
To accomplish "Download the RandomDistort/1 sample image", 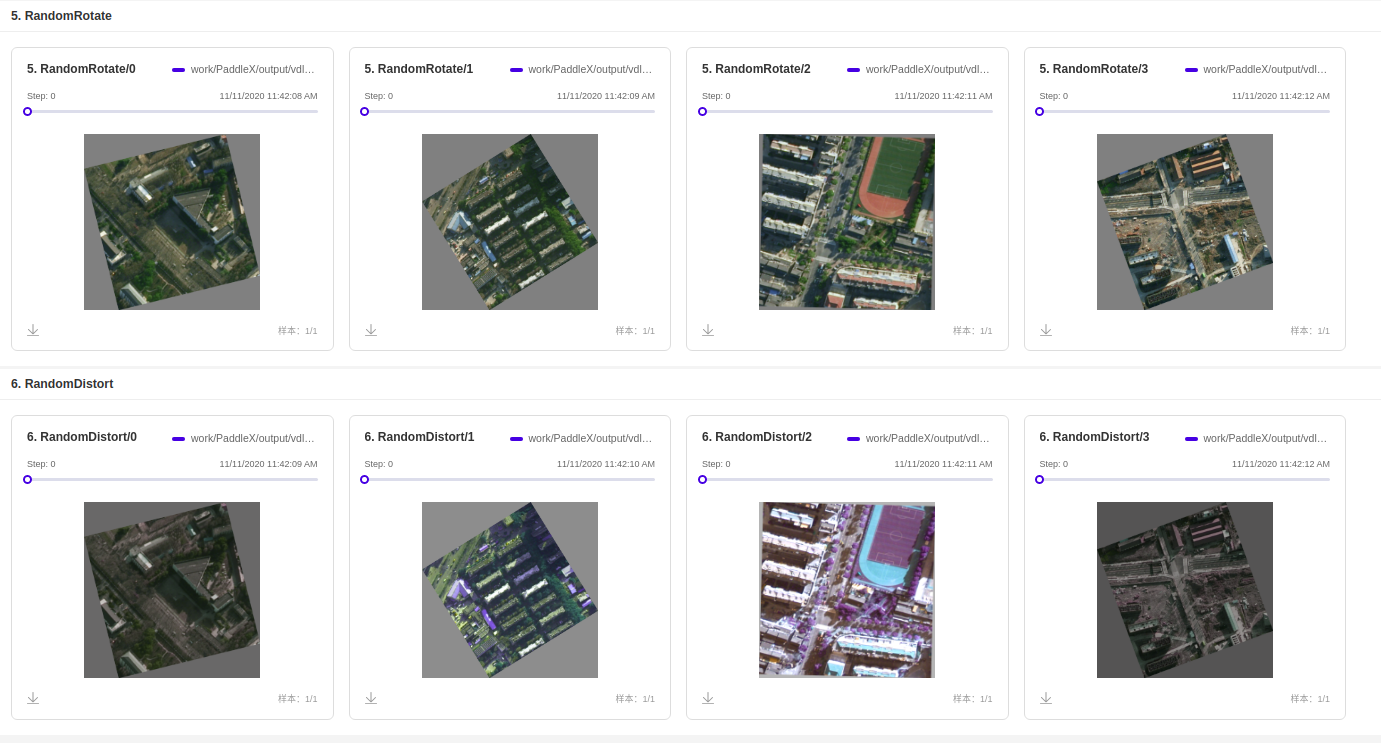I will (371, 698).
